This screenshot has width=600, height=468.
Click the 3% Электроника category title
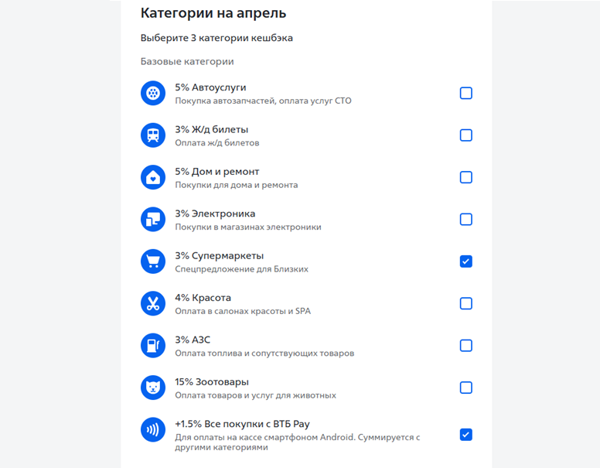click(x=215, y=213)
